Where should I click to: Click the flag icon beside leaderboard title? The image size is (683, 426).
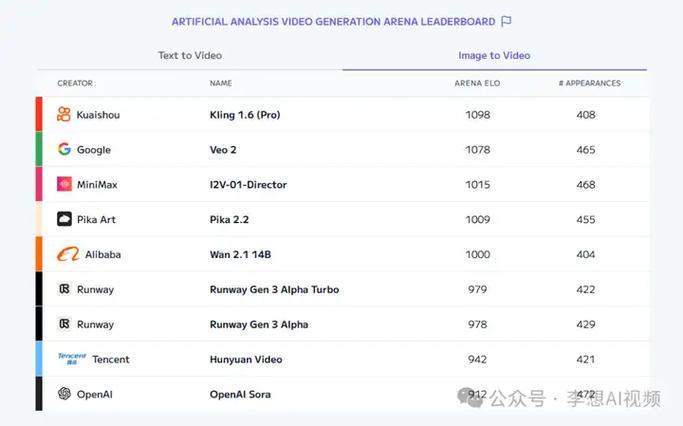pyautogui.click(x=506, y=21)
